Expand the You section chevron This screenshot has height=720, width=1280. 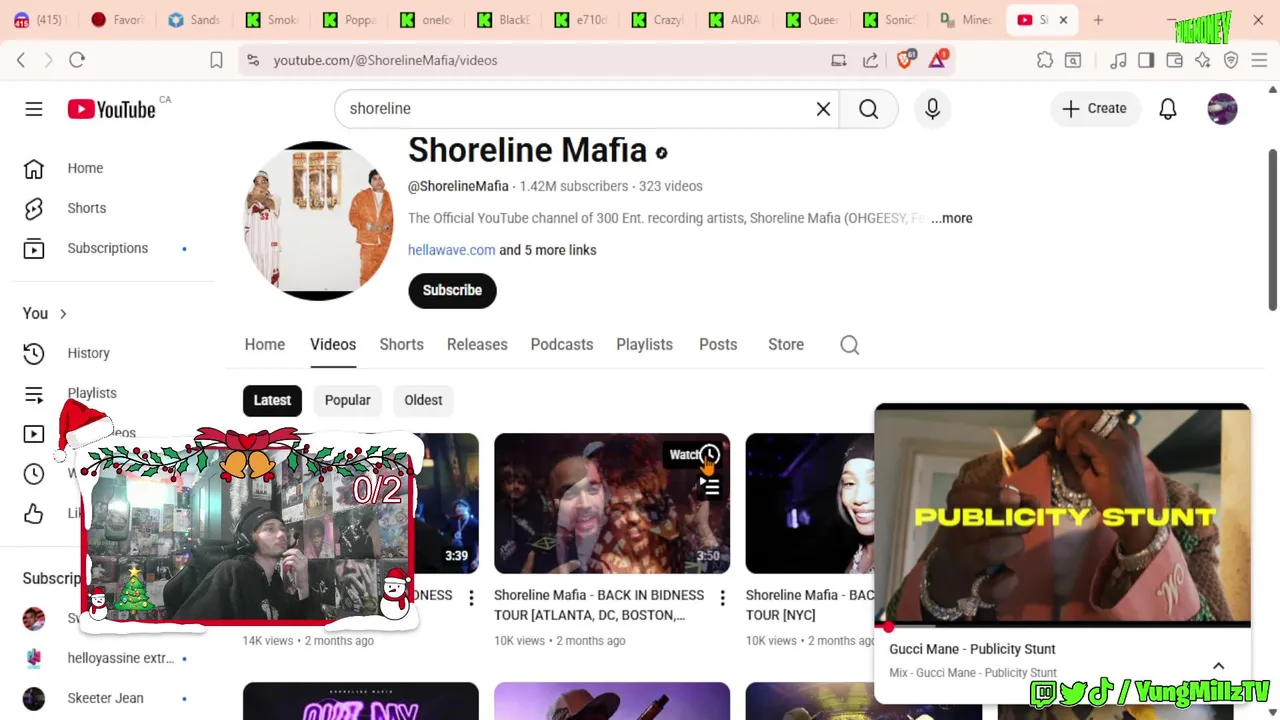(63, 314)
